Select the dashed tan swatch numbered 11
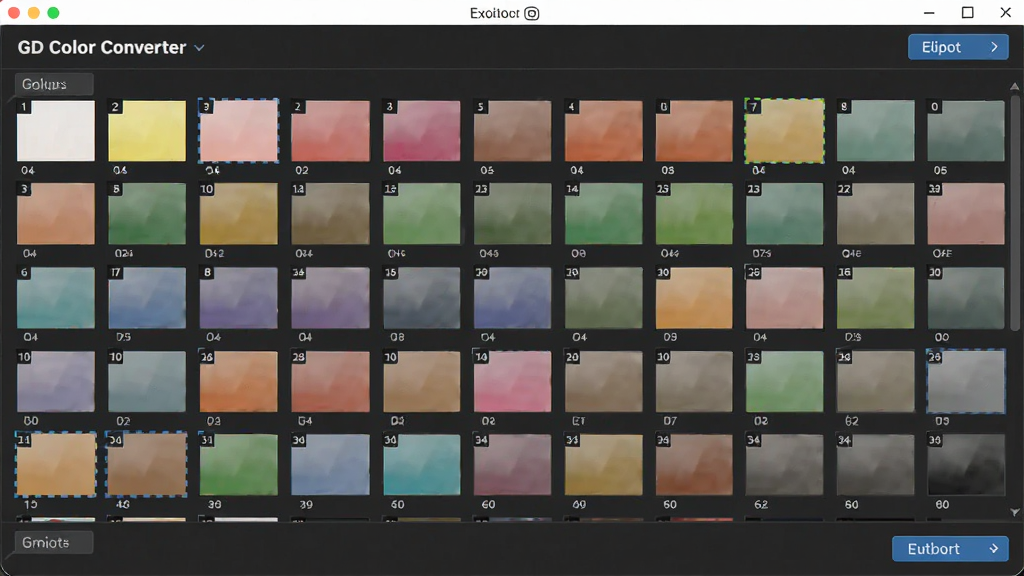Viewport: 1024px width, 576px height. (56, 464)
